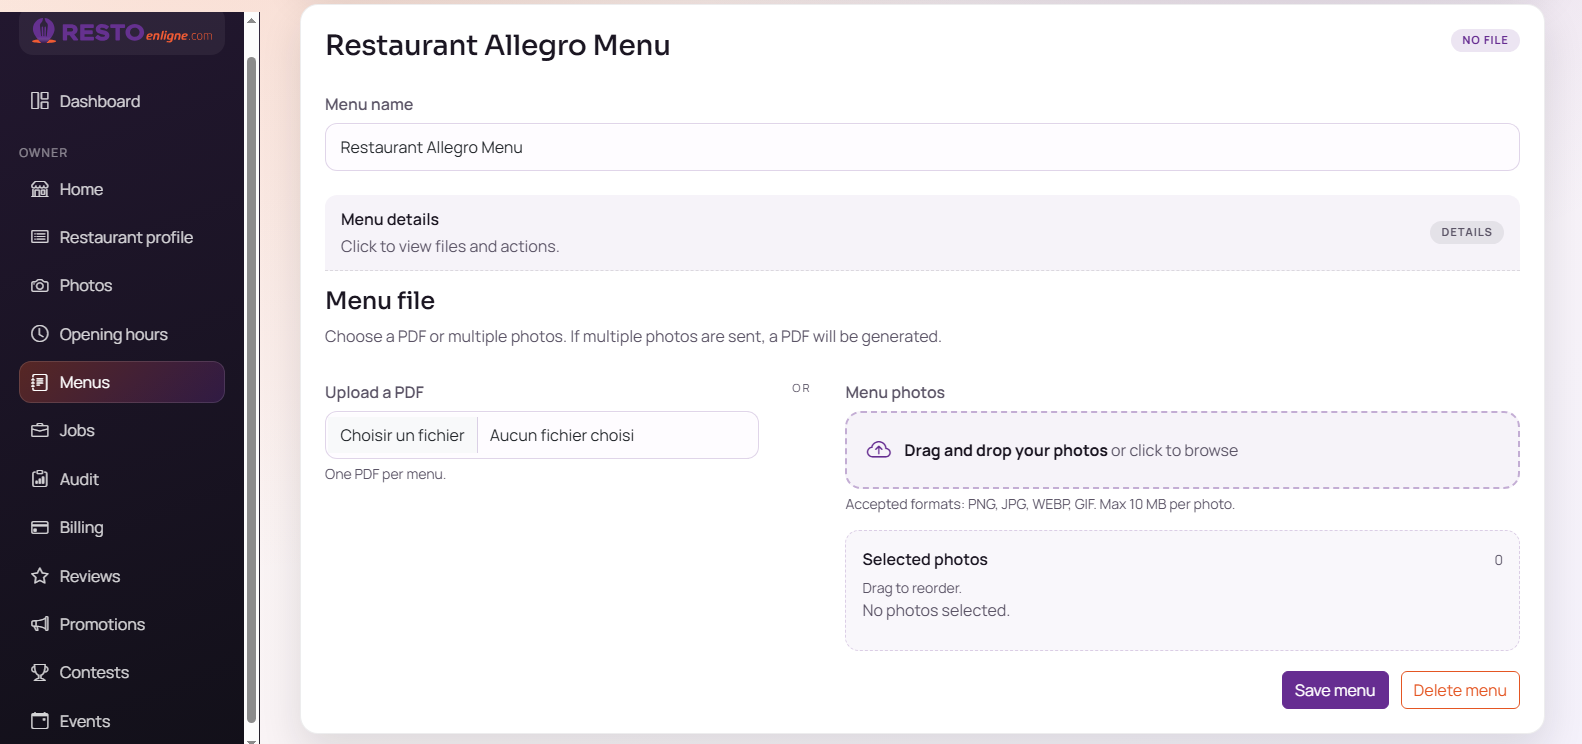Image resolution: width=1582 pixels, height=744 pixels.
Task: Delete the current menu
Action: point(1459,690)
